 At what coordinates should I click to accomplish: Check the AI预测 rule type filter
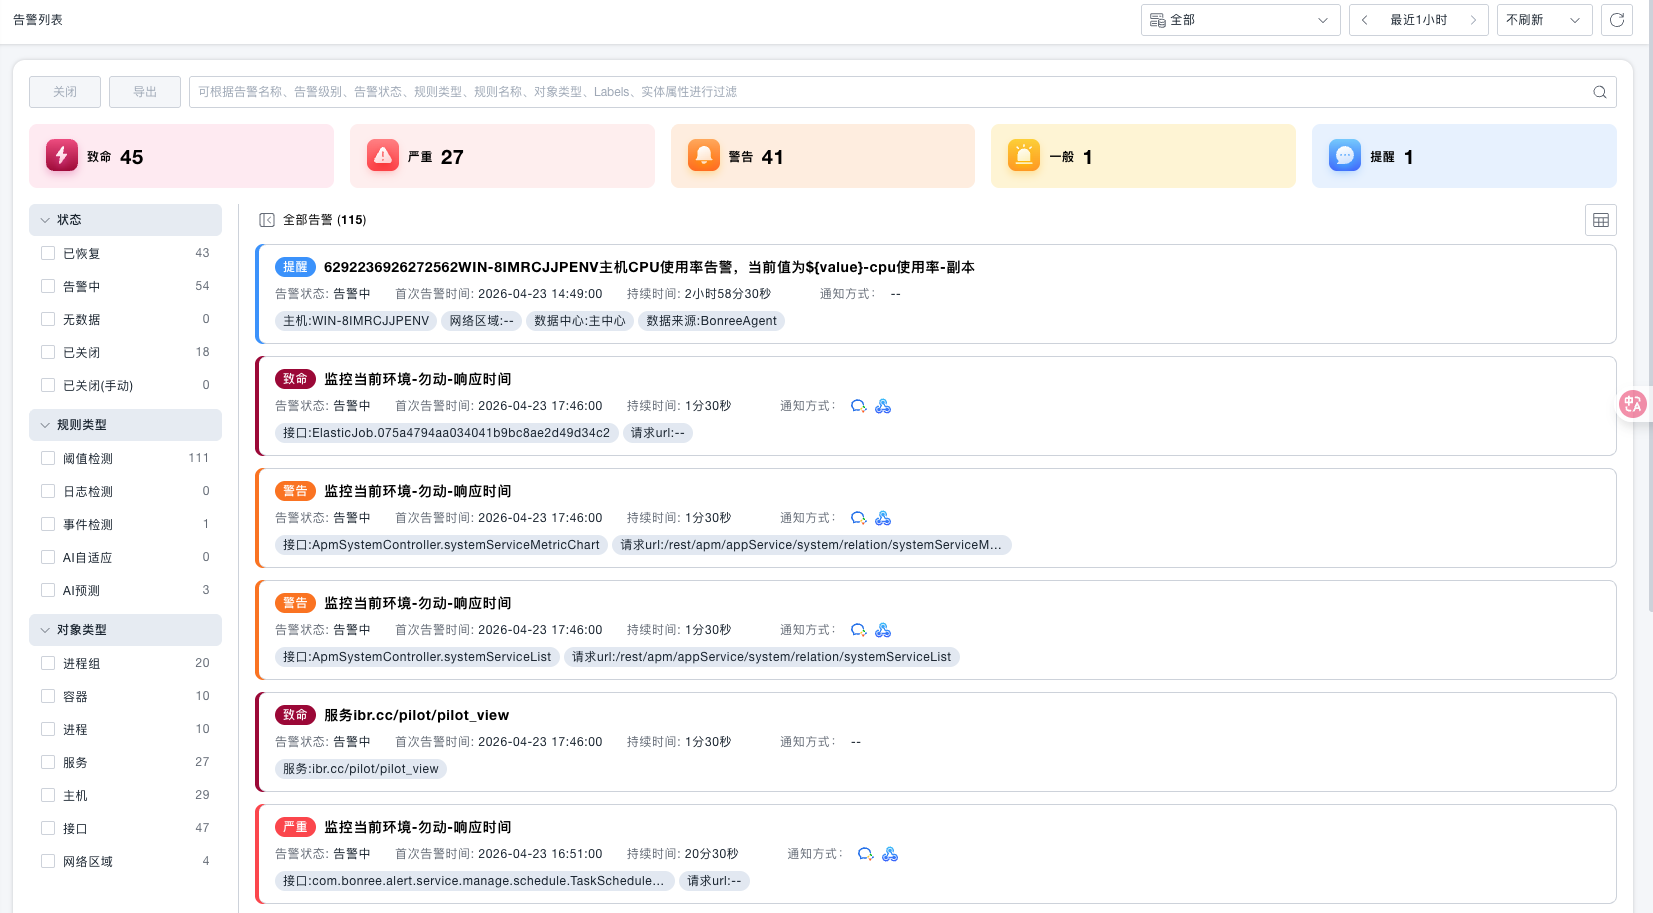pyautogui.click(x=48, y=590)
